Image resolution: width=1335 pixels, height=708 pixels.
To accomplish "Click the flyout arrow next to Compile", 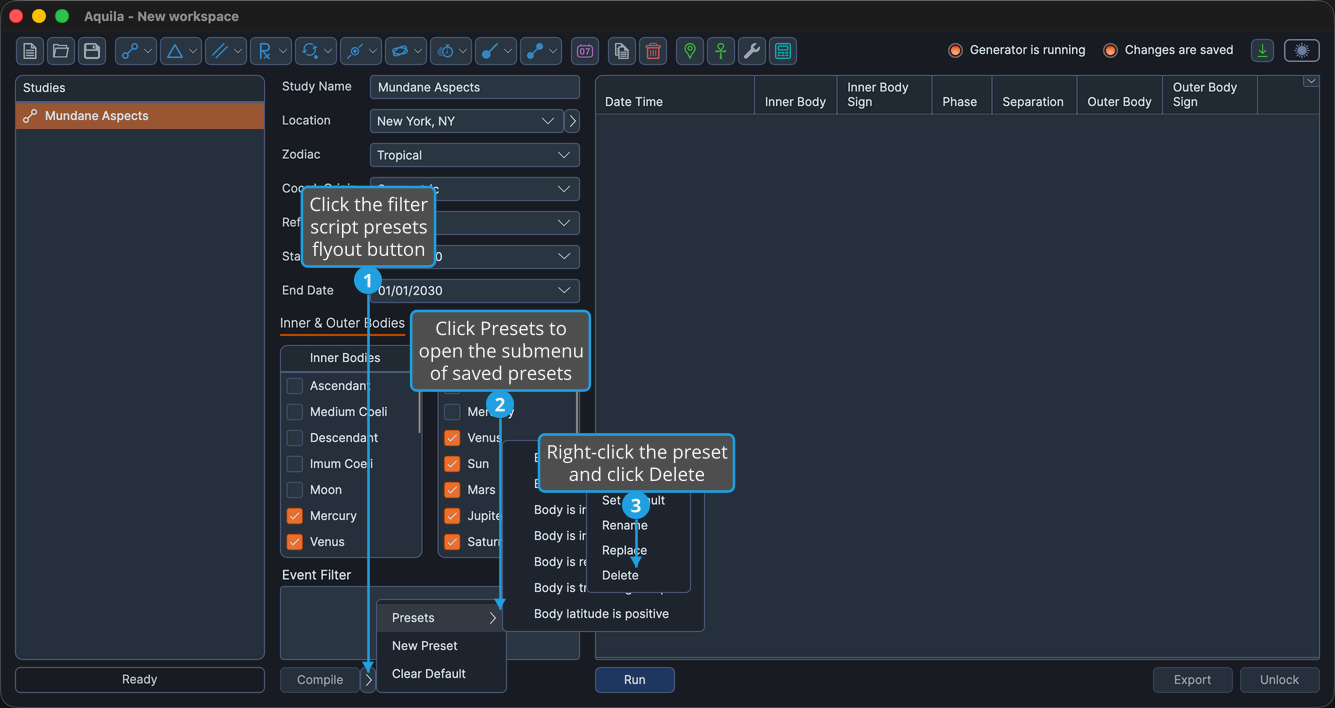I will point(368,680).
